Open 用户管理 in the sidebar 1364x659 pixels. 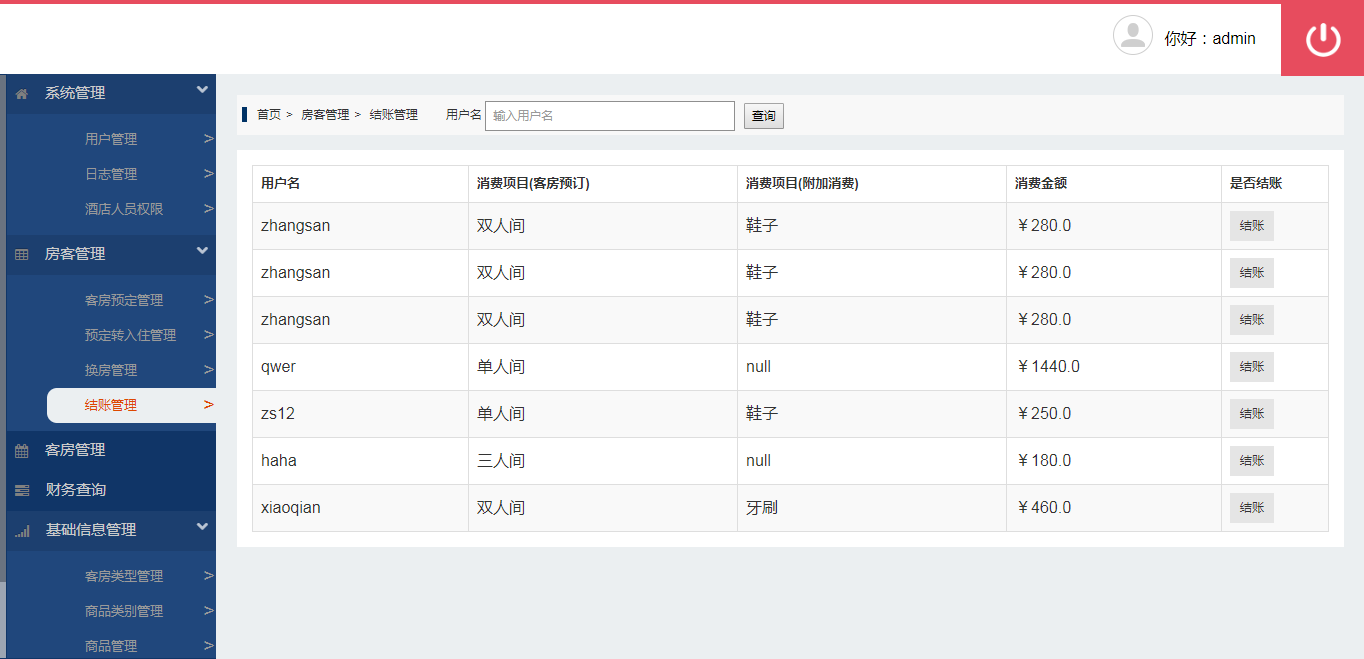(x=111, y=139)
